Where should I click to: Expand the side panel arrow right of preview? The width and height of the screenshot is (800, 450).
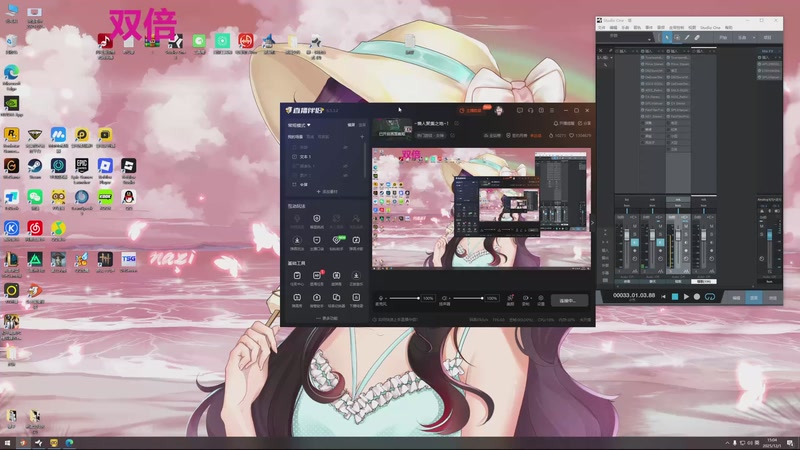click(592, 222)
